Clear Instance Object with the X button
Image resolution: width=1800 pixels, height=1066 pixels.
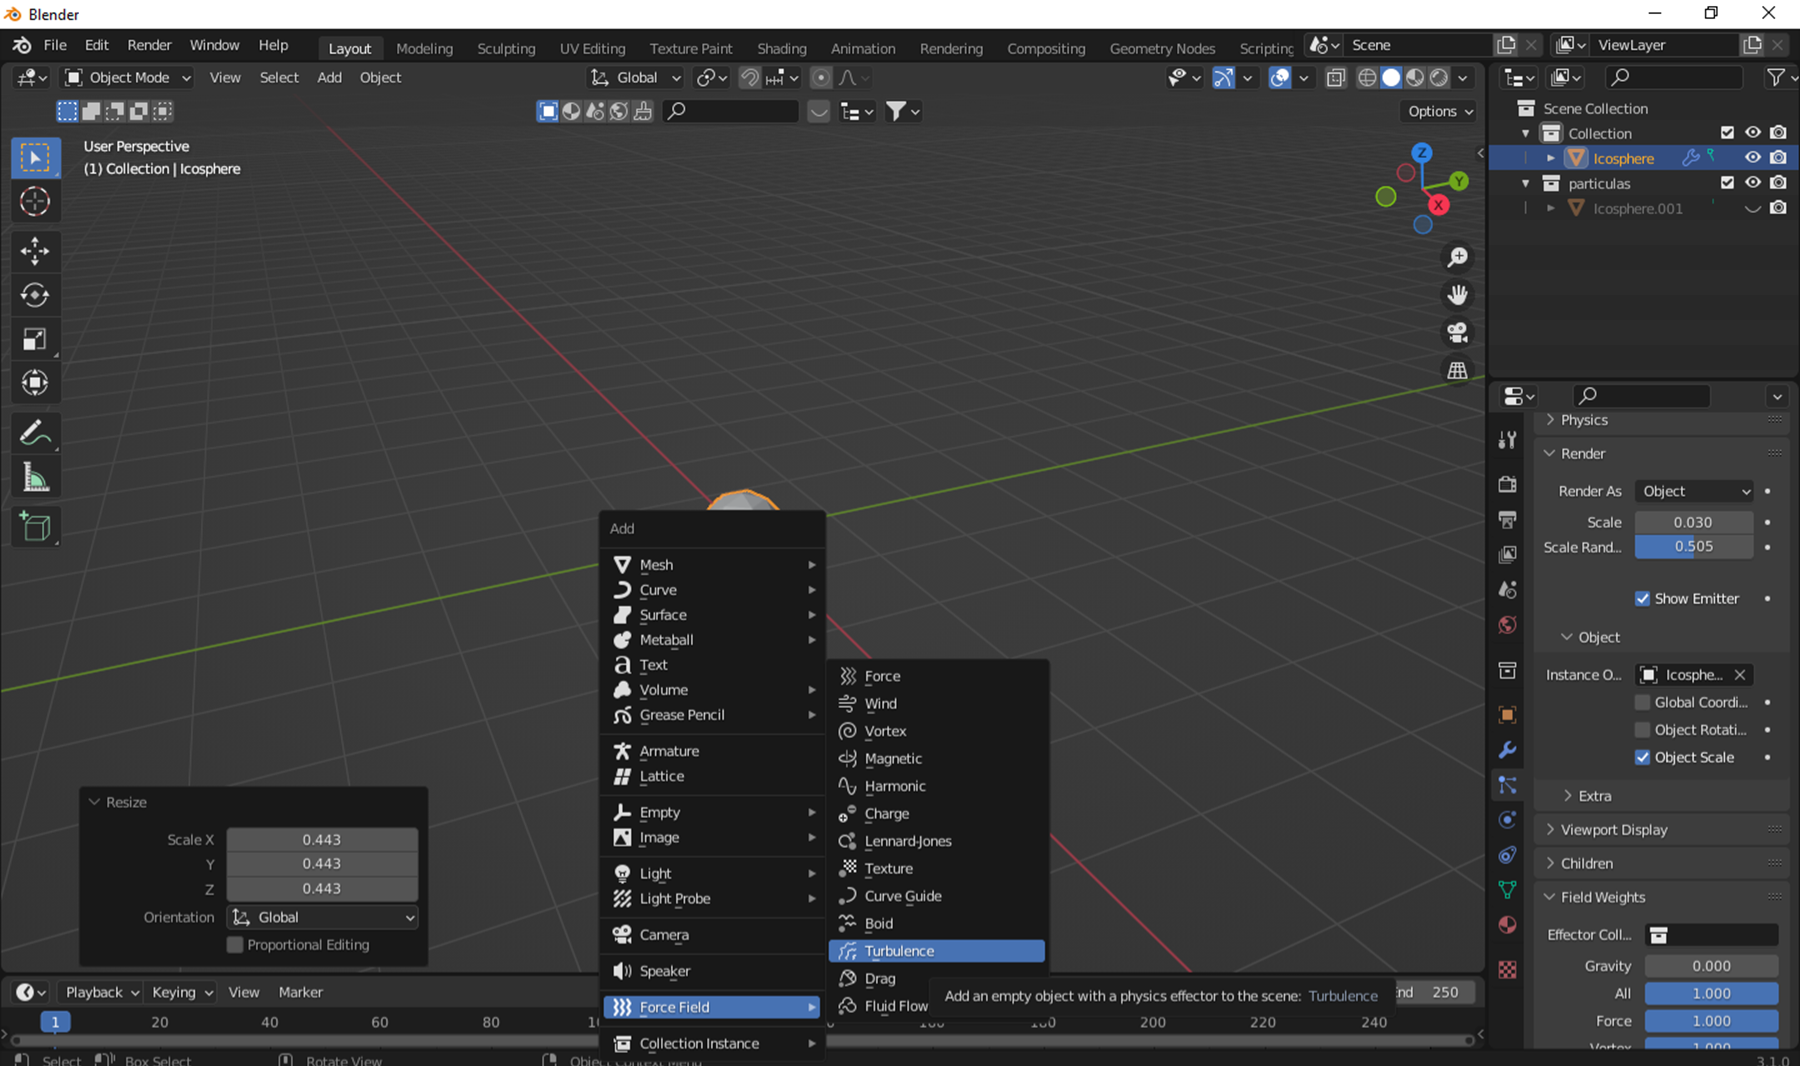[x=1740, y=675]
